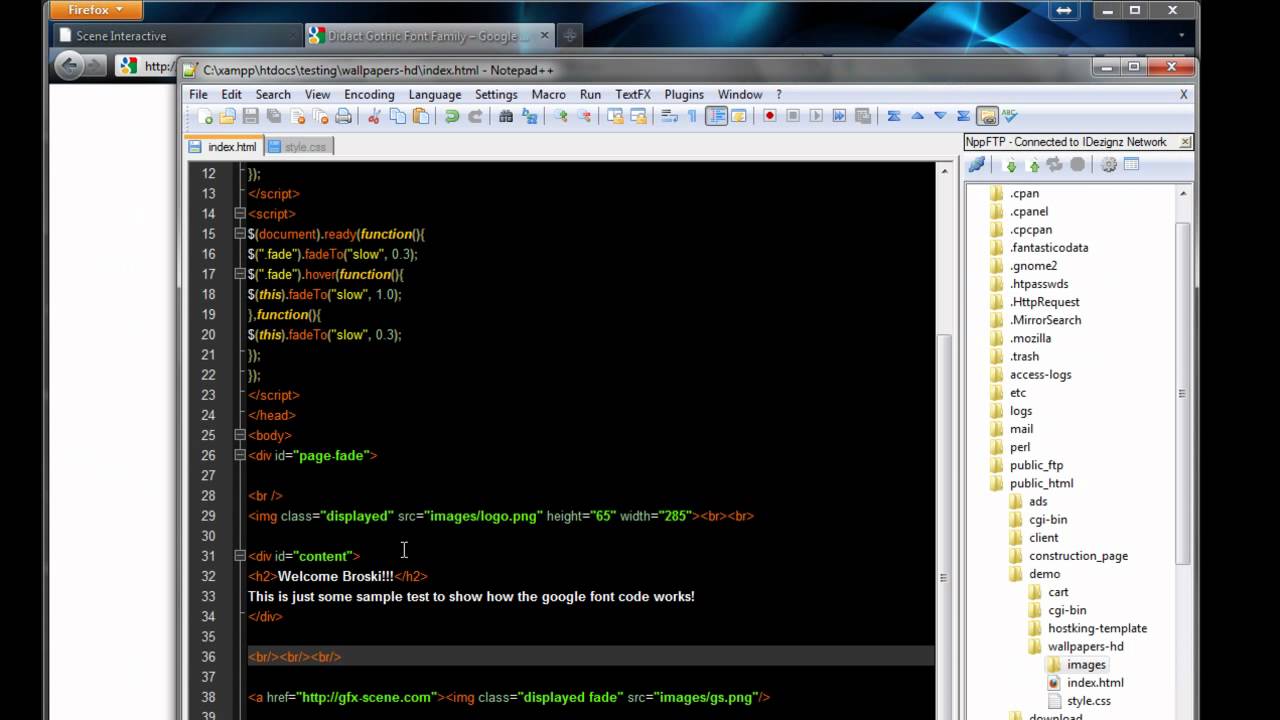This screenshot has width=1280, height=720.
Task: Toggle the indent guide button
Action: 716,117
